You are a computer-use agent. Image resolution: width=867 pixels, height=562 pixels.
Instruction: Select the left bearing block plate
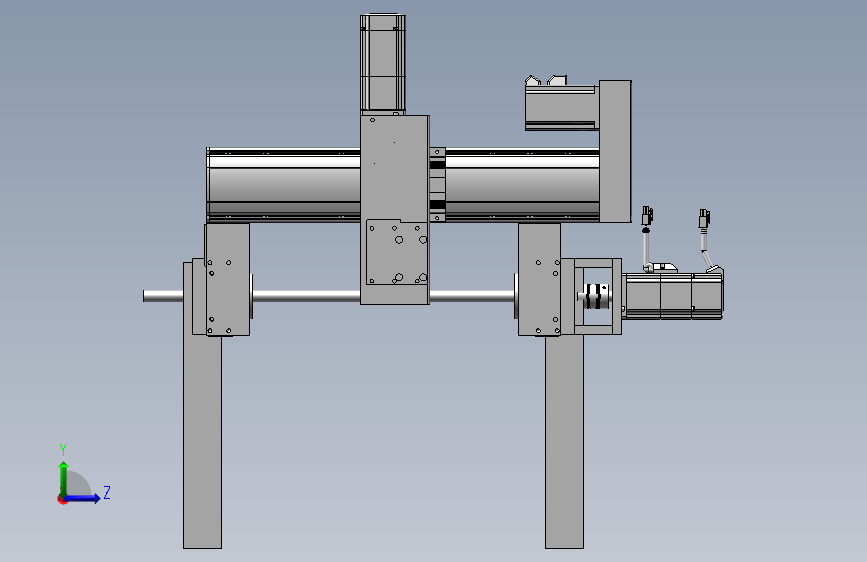click(x=227, y=279)
